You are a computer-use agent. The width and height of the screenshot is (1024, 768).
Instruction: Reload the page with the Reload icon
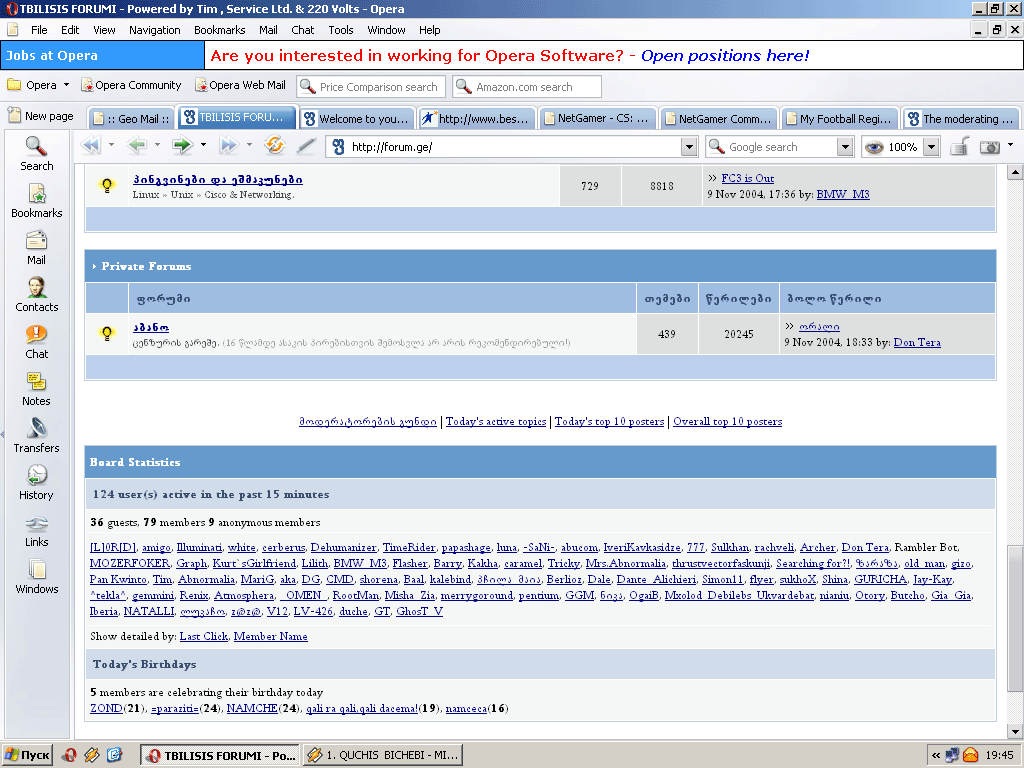pos(275,145)
